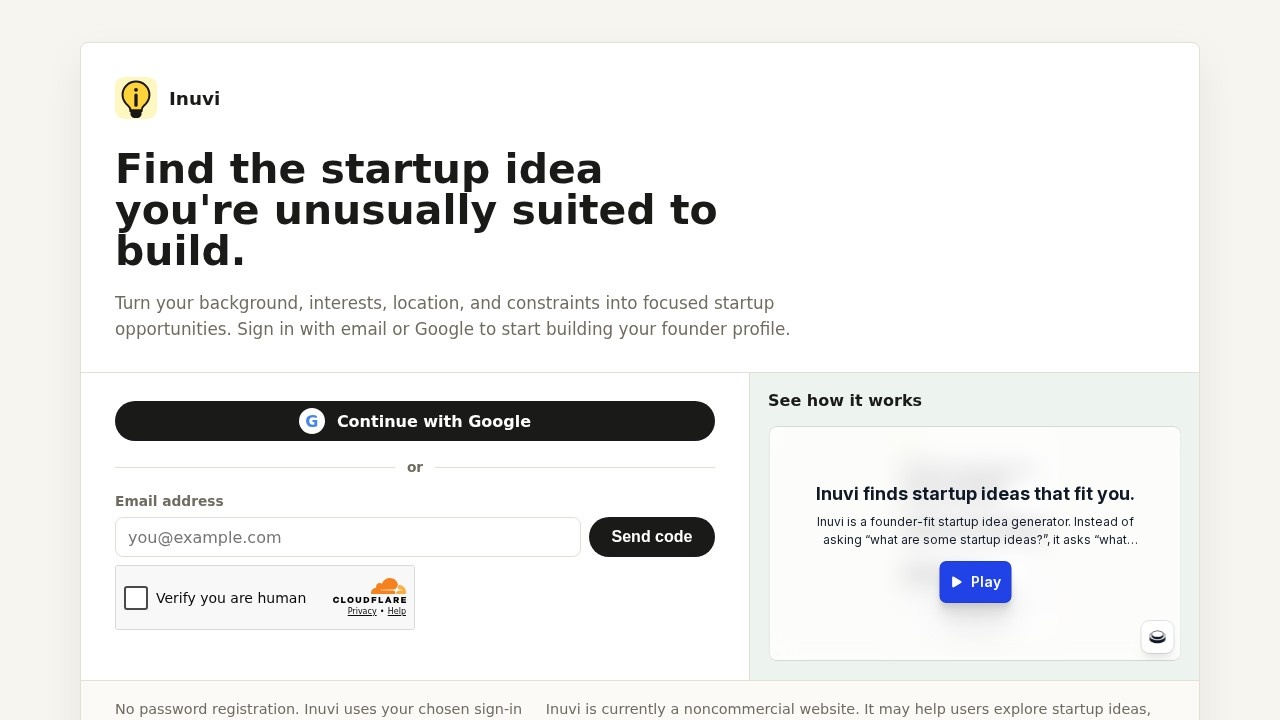Click the Inuvi brand name text

pyautogui.click(x=194, y=98)
